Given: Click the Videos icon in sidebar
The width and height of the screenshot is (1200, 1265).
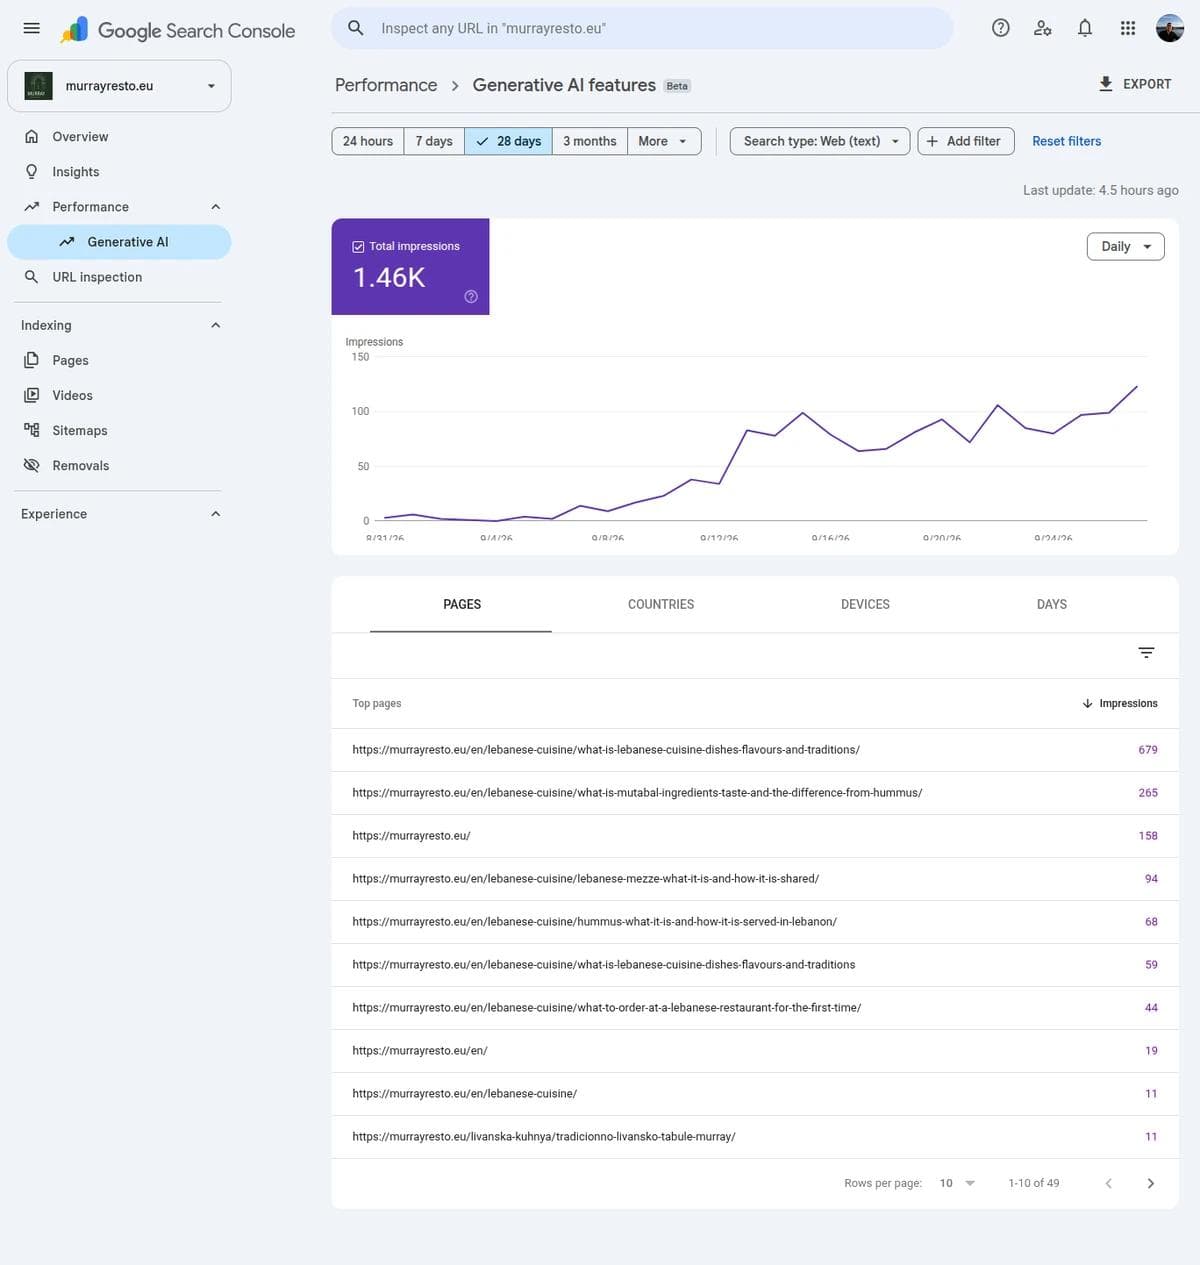Looking at the screenshot, I should point(32,395).
